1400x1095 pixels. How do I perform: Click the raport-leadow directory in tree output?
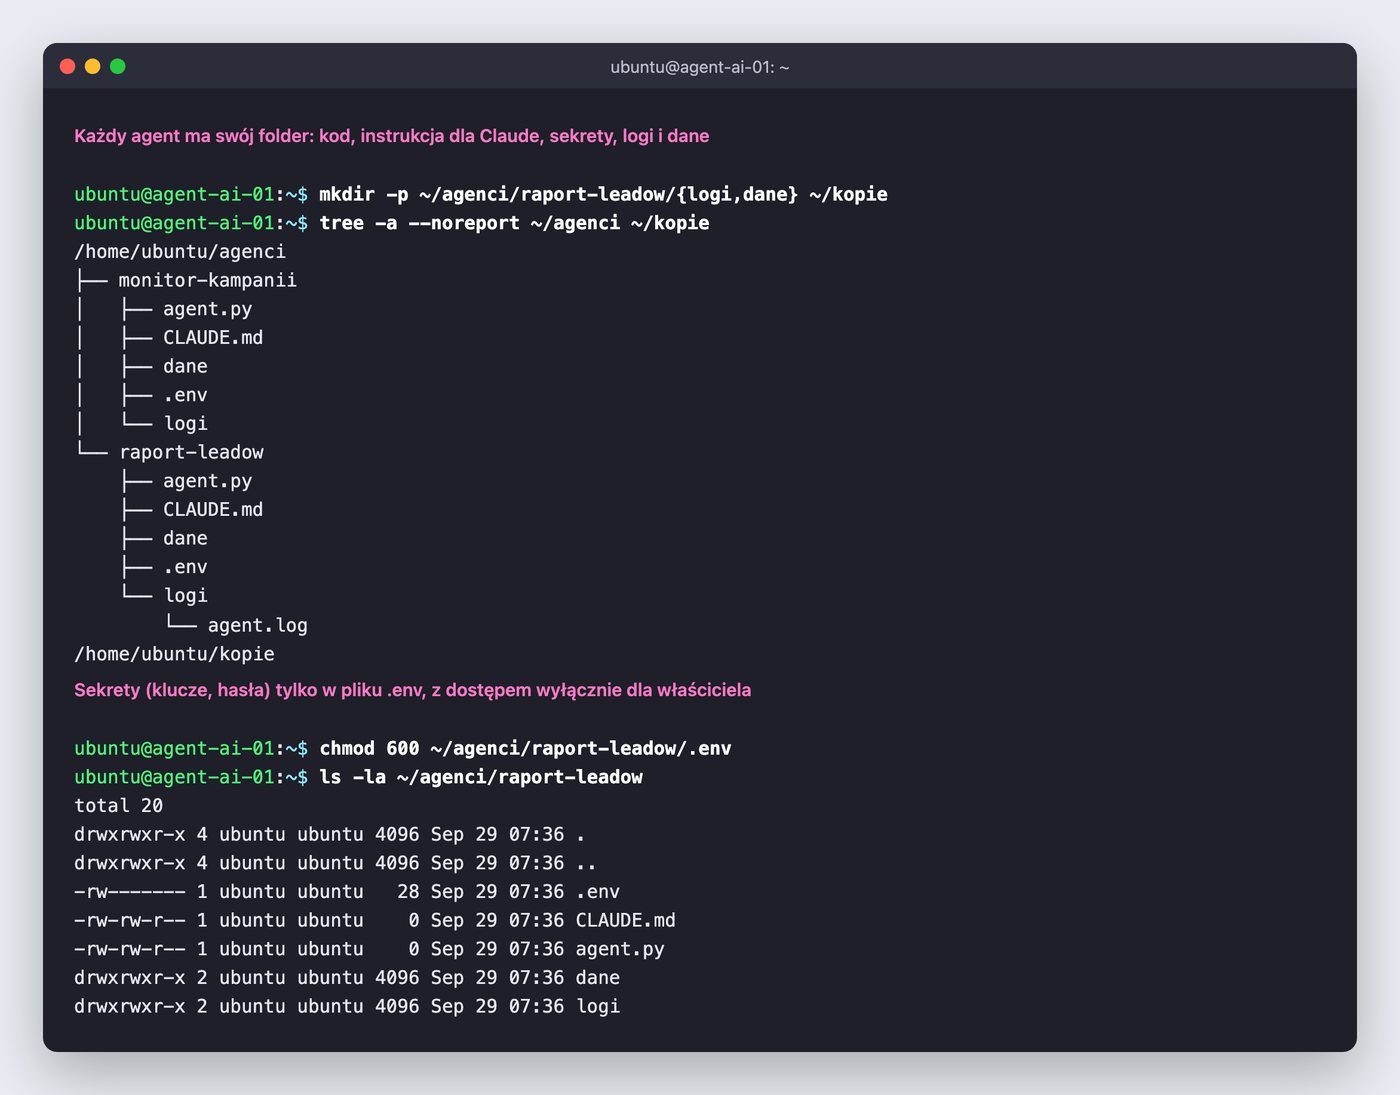[192, 452]
